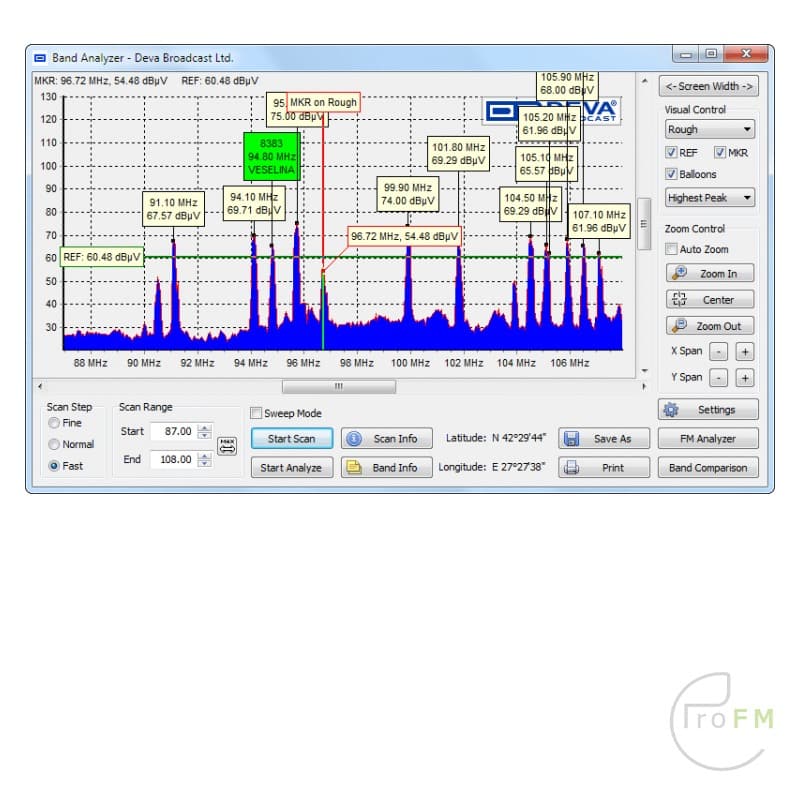Select the Fine scan step option
The image size is (800, 800).
(53, 423)
